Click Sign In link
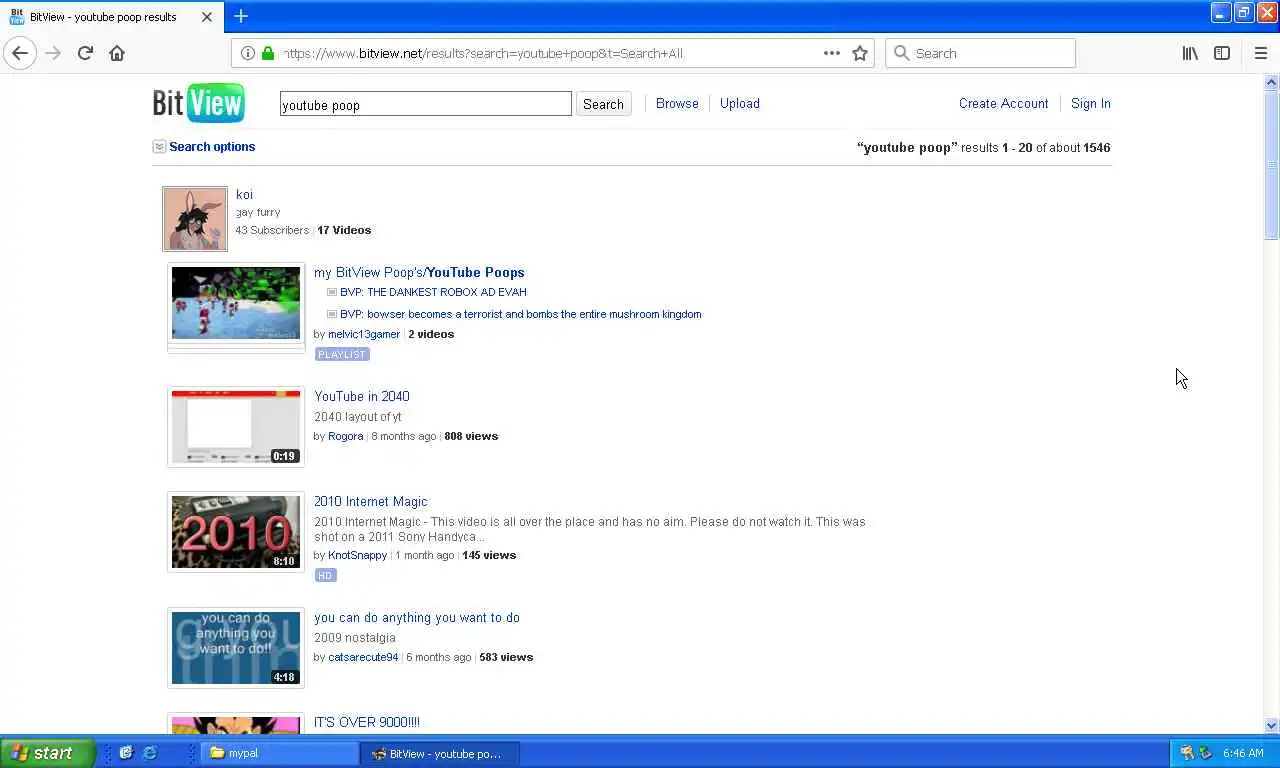This screenshot has height=768, width=1280. pyautogui.click(x=1090, y=104)
